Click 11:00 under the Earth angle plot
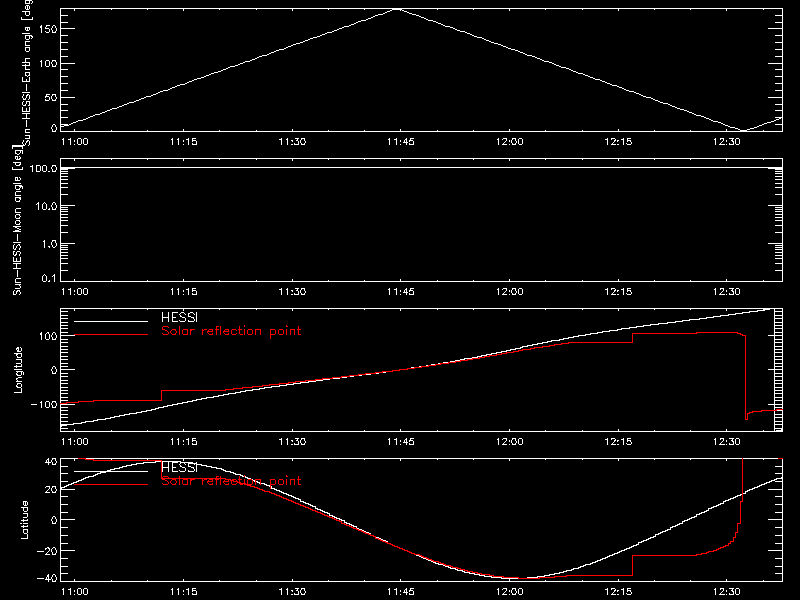The image size is (800, 600). coord(74,142)
